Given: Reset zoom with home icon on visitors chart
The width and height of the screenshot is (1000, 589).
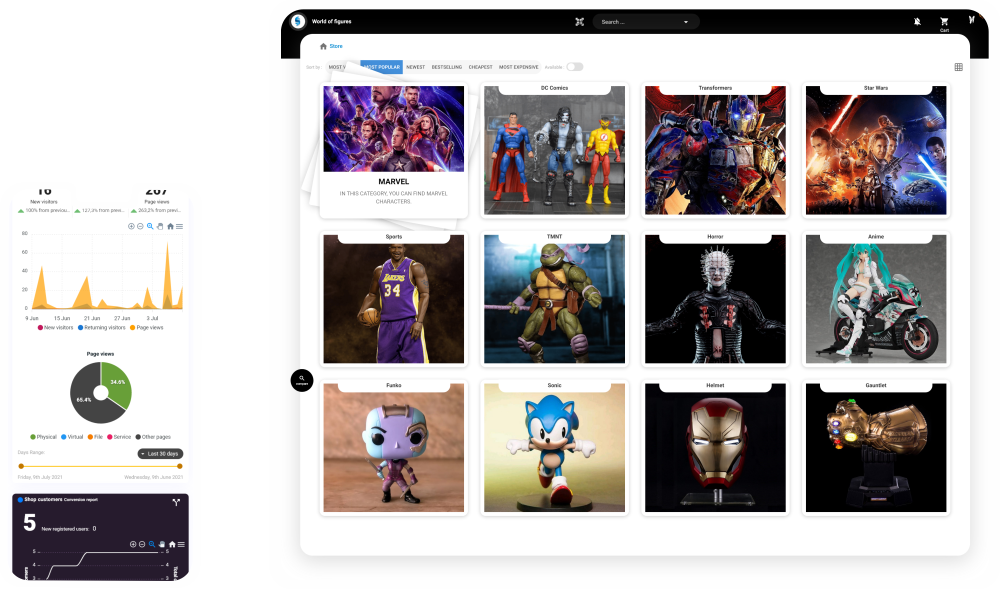Looking at the screenshot, I should [x=170, y=226].
